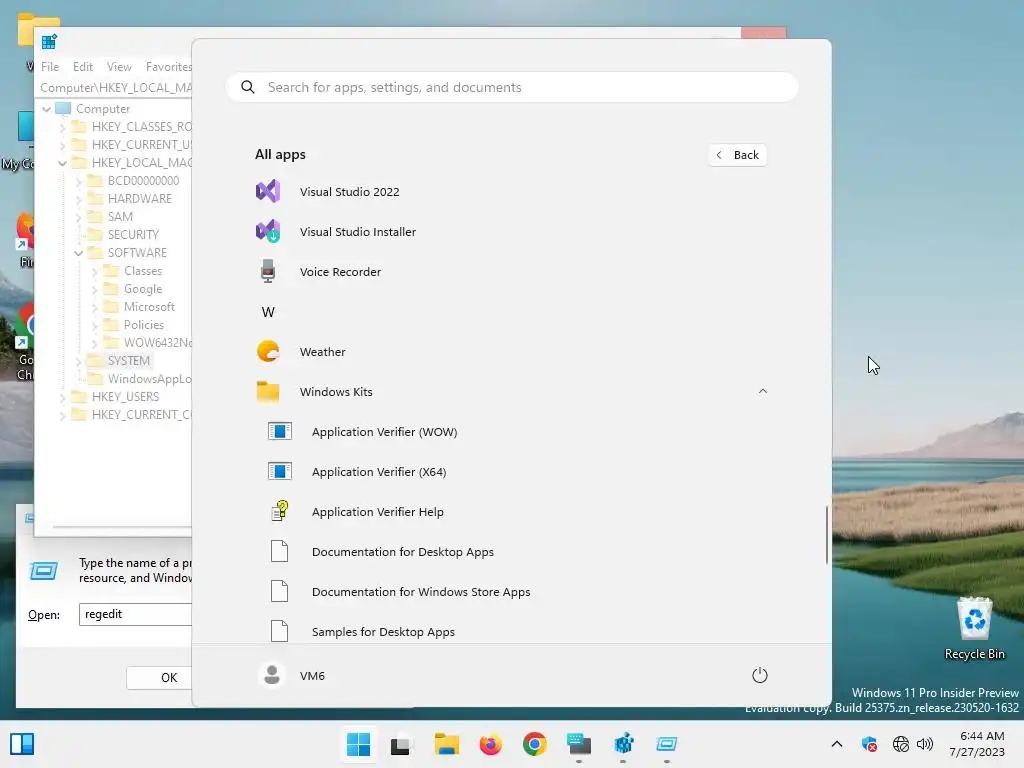Open Application Verifier Help icon
The height and width of the screenshot is (768, 1024).
tap(280, 511)
